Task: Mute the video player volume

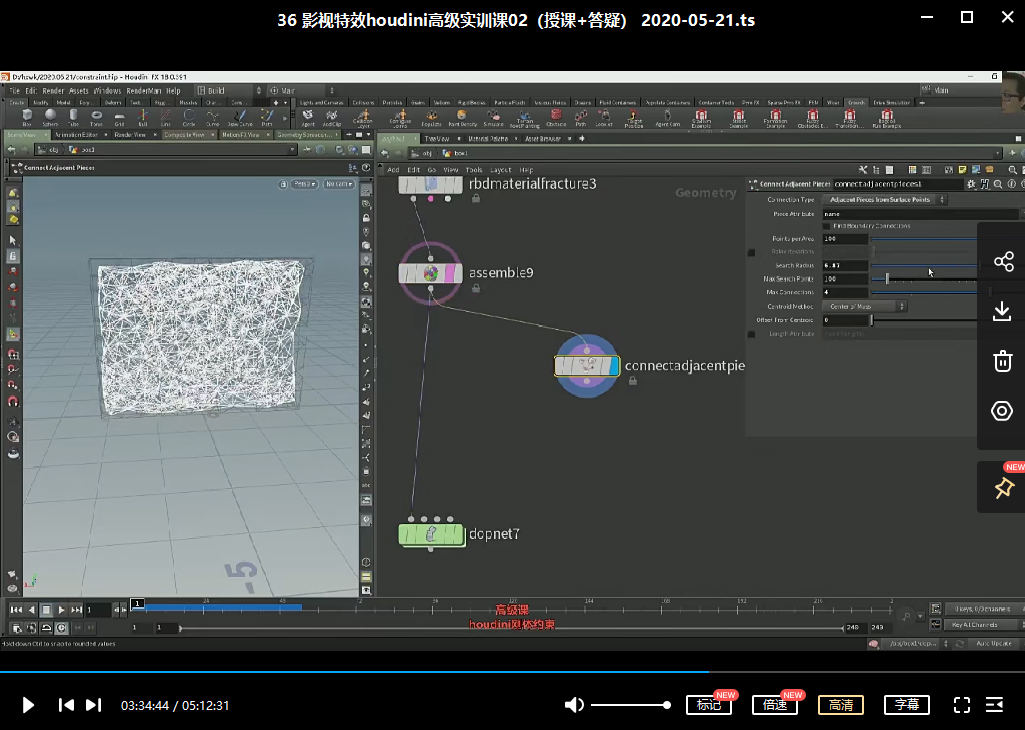Action: (574, 705)
